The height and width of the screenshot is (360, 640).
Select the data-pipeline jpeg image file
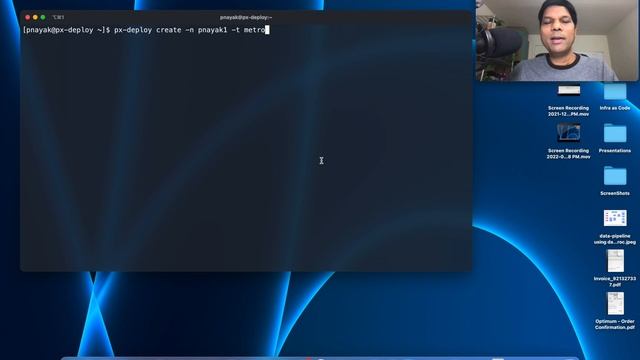pos(615,218)
